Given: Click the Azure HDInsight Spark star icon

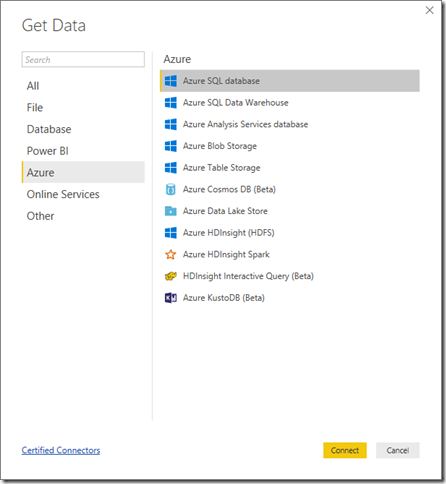Looking at the screenshot, I should (x=171, y=254).
